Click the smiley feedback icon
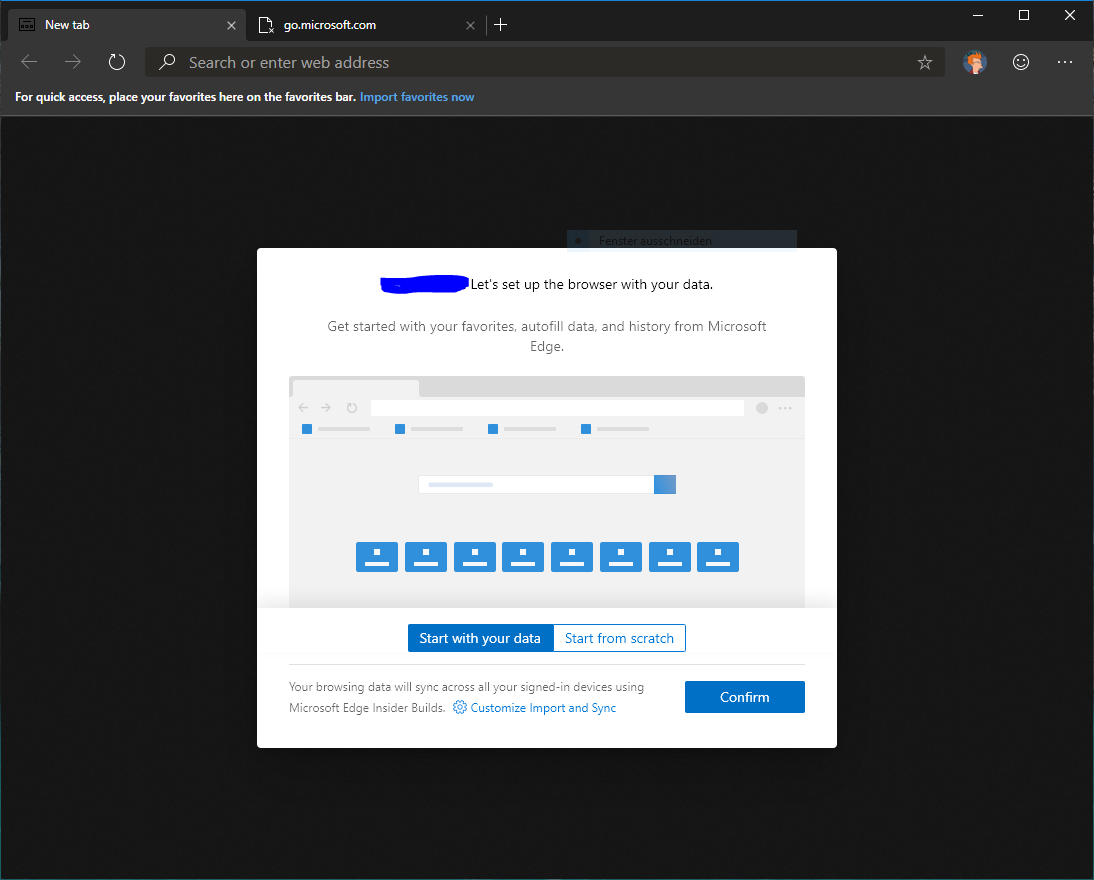 [1021, 62]
